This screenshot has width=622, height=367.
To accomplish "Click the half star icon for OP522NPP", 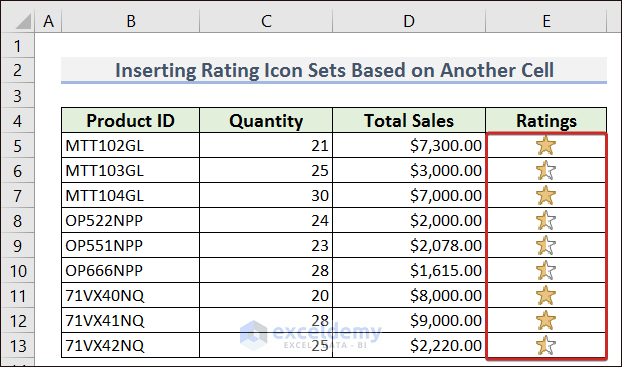I will (546, 220).
